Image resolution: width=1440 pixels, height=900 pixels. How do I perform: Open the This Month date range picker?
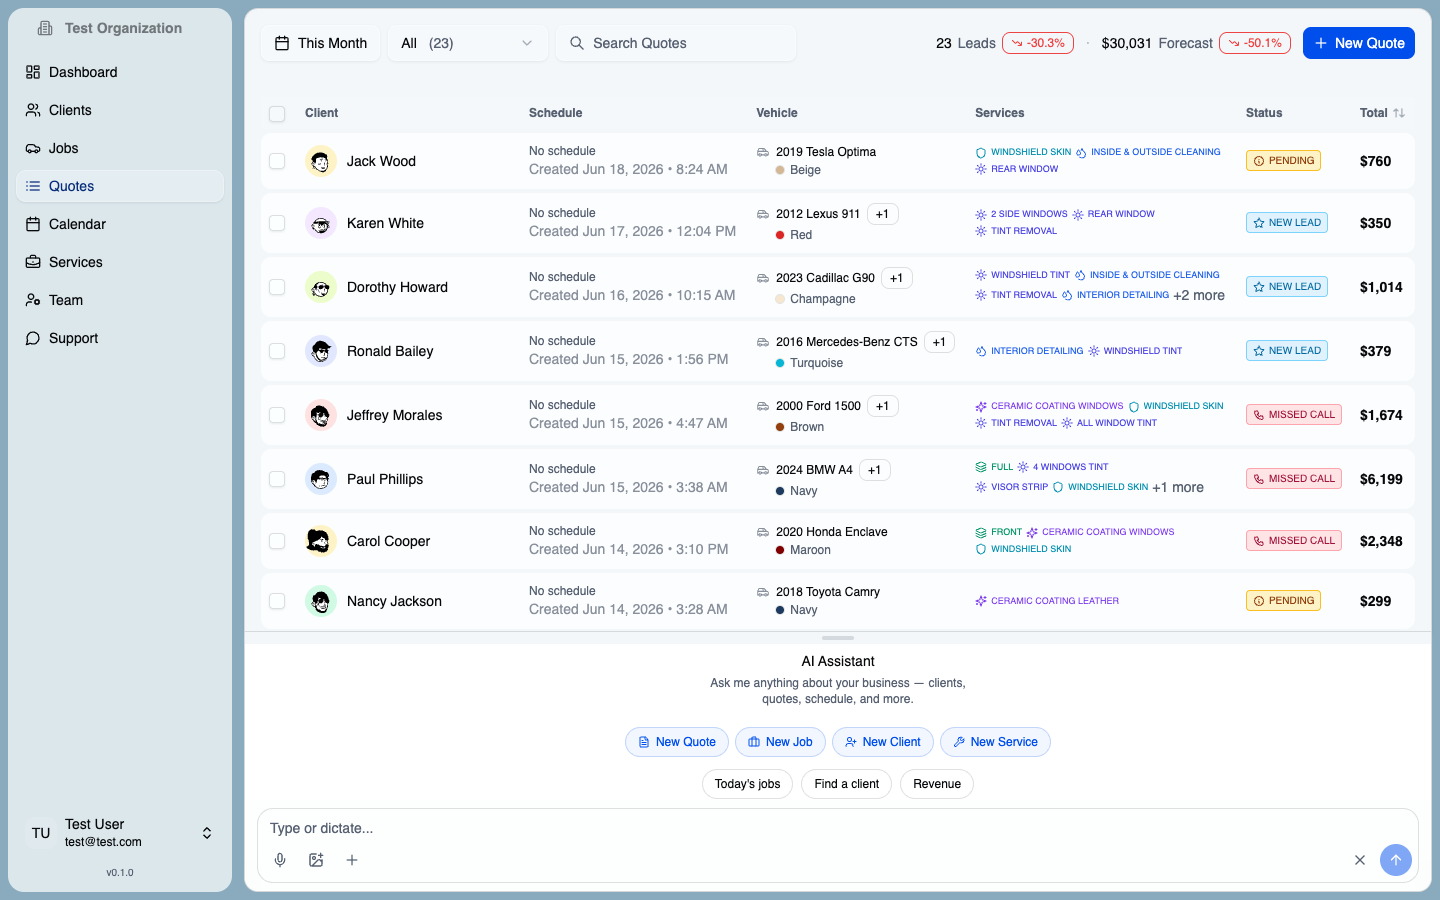(321, 43)
